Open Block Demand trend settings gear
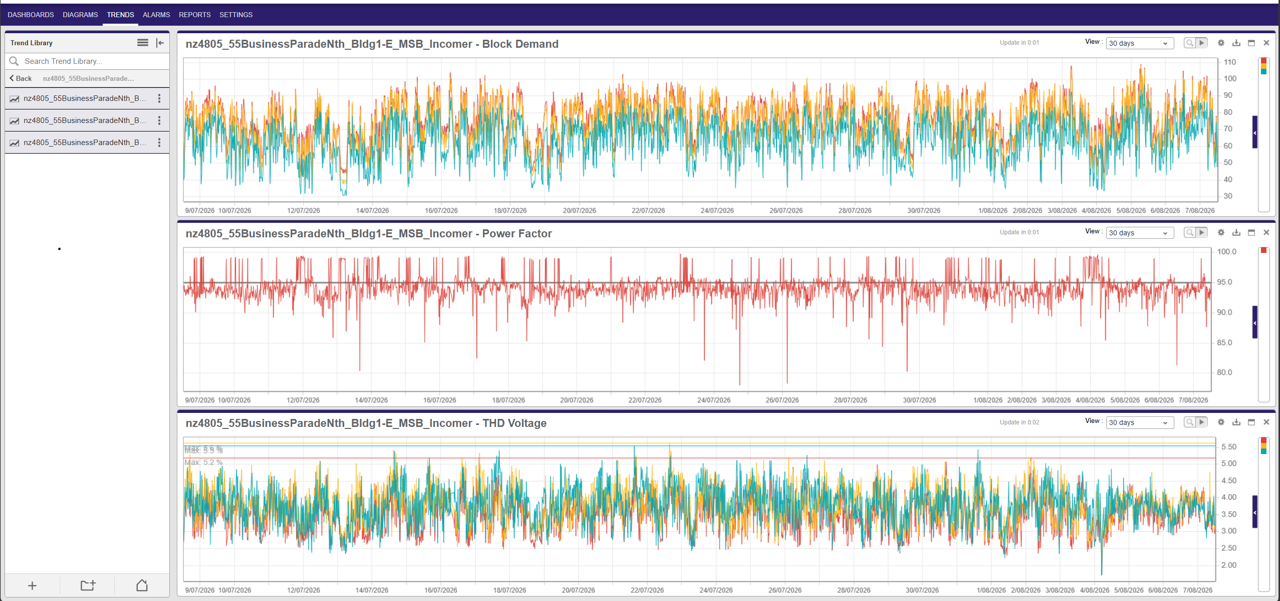This screenshot has height=601, width=1280. click(1221, 43)
